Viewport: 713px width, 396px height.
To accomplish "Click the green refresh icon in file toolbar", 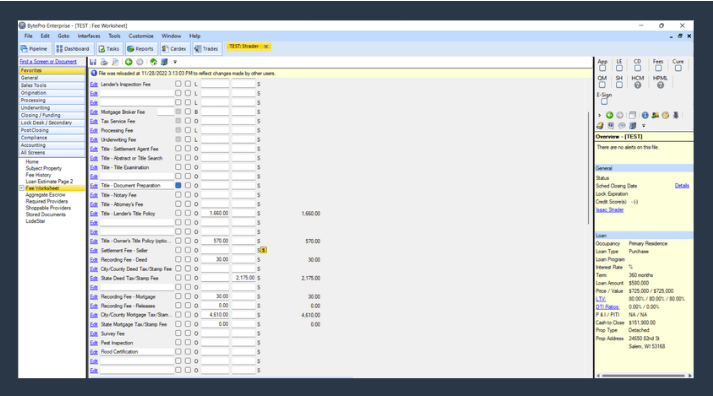I will click(x=154, y=62).
